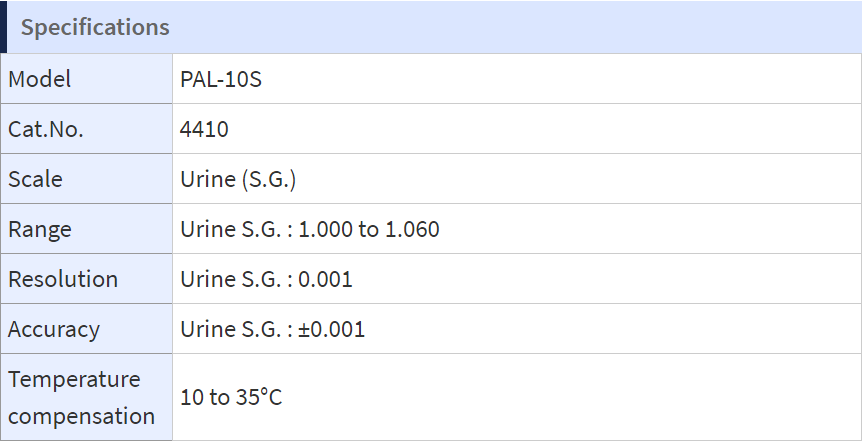This screenshot has height=442, width=864.
Task: Click the 1.000 to 1.060 range value
Action: coord(369,229)
